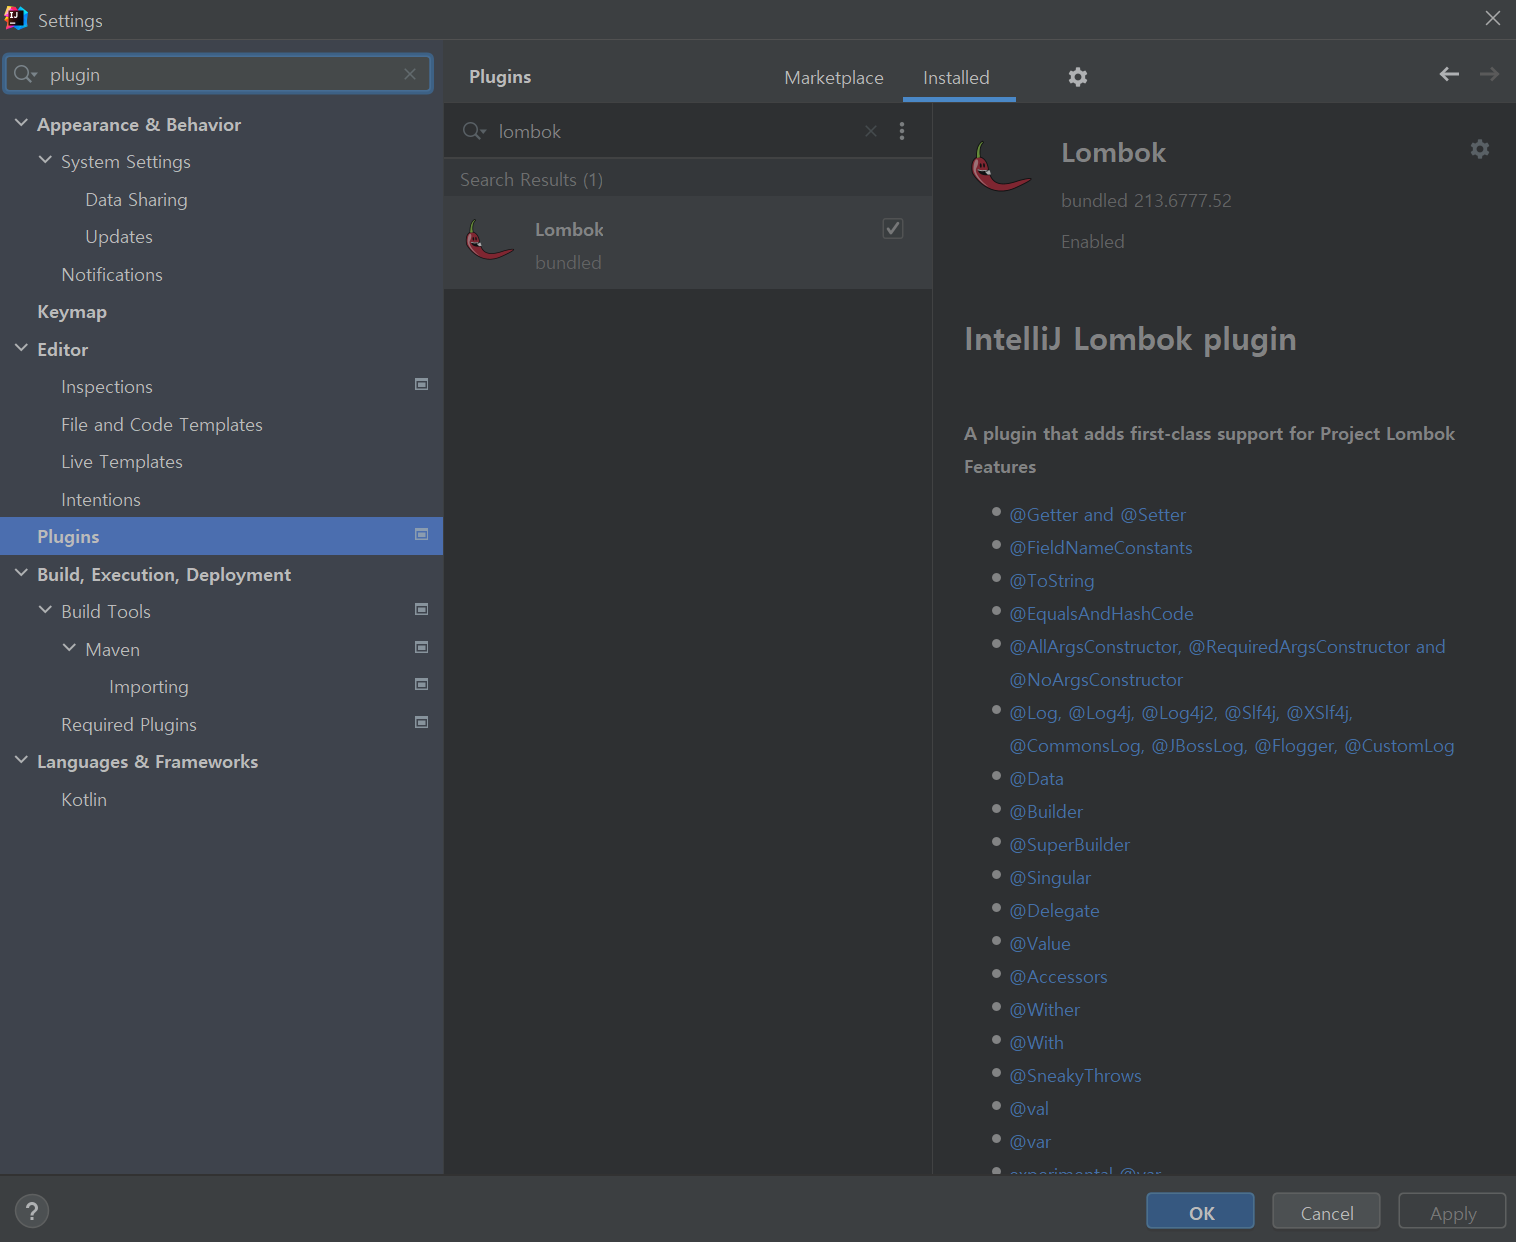1516x1242 pixels.
Task: Collapse the Maven node
Action: 69,648
